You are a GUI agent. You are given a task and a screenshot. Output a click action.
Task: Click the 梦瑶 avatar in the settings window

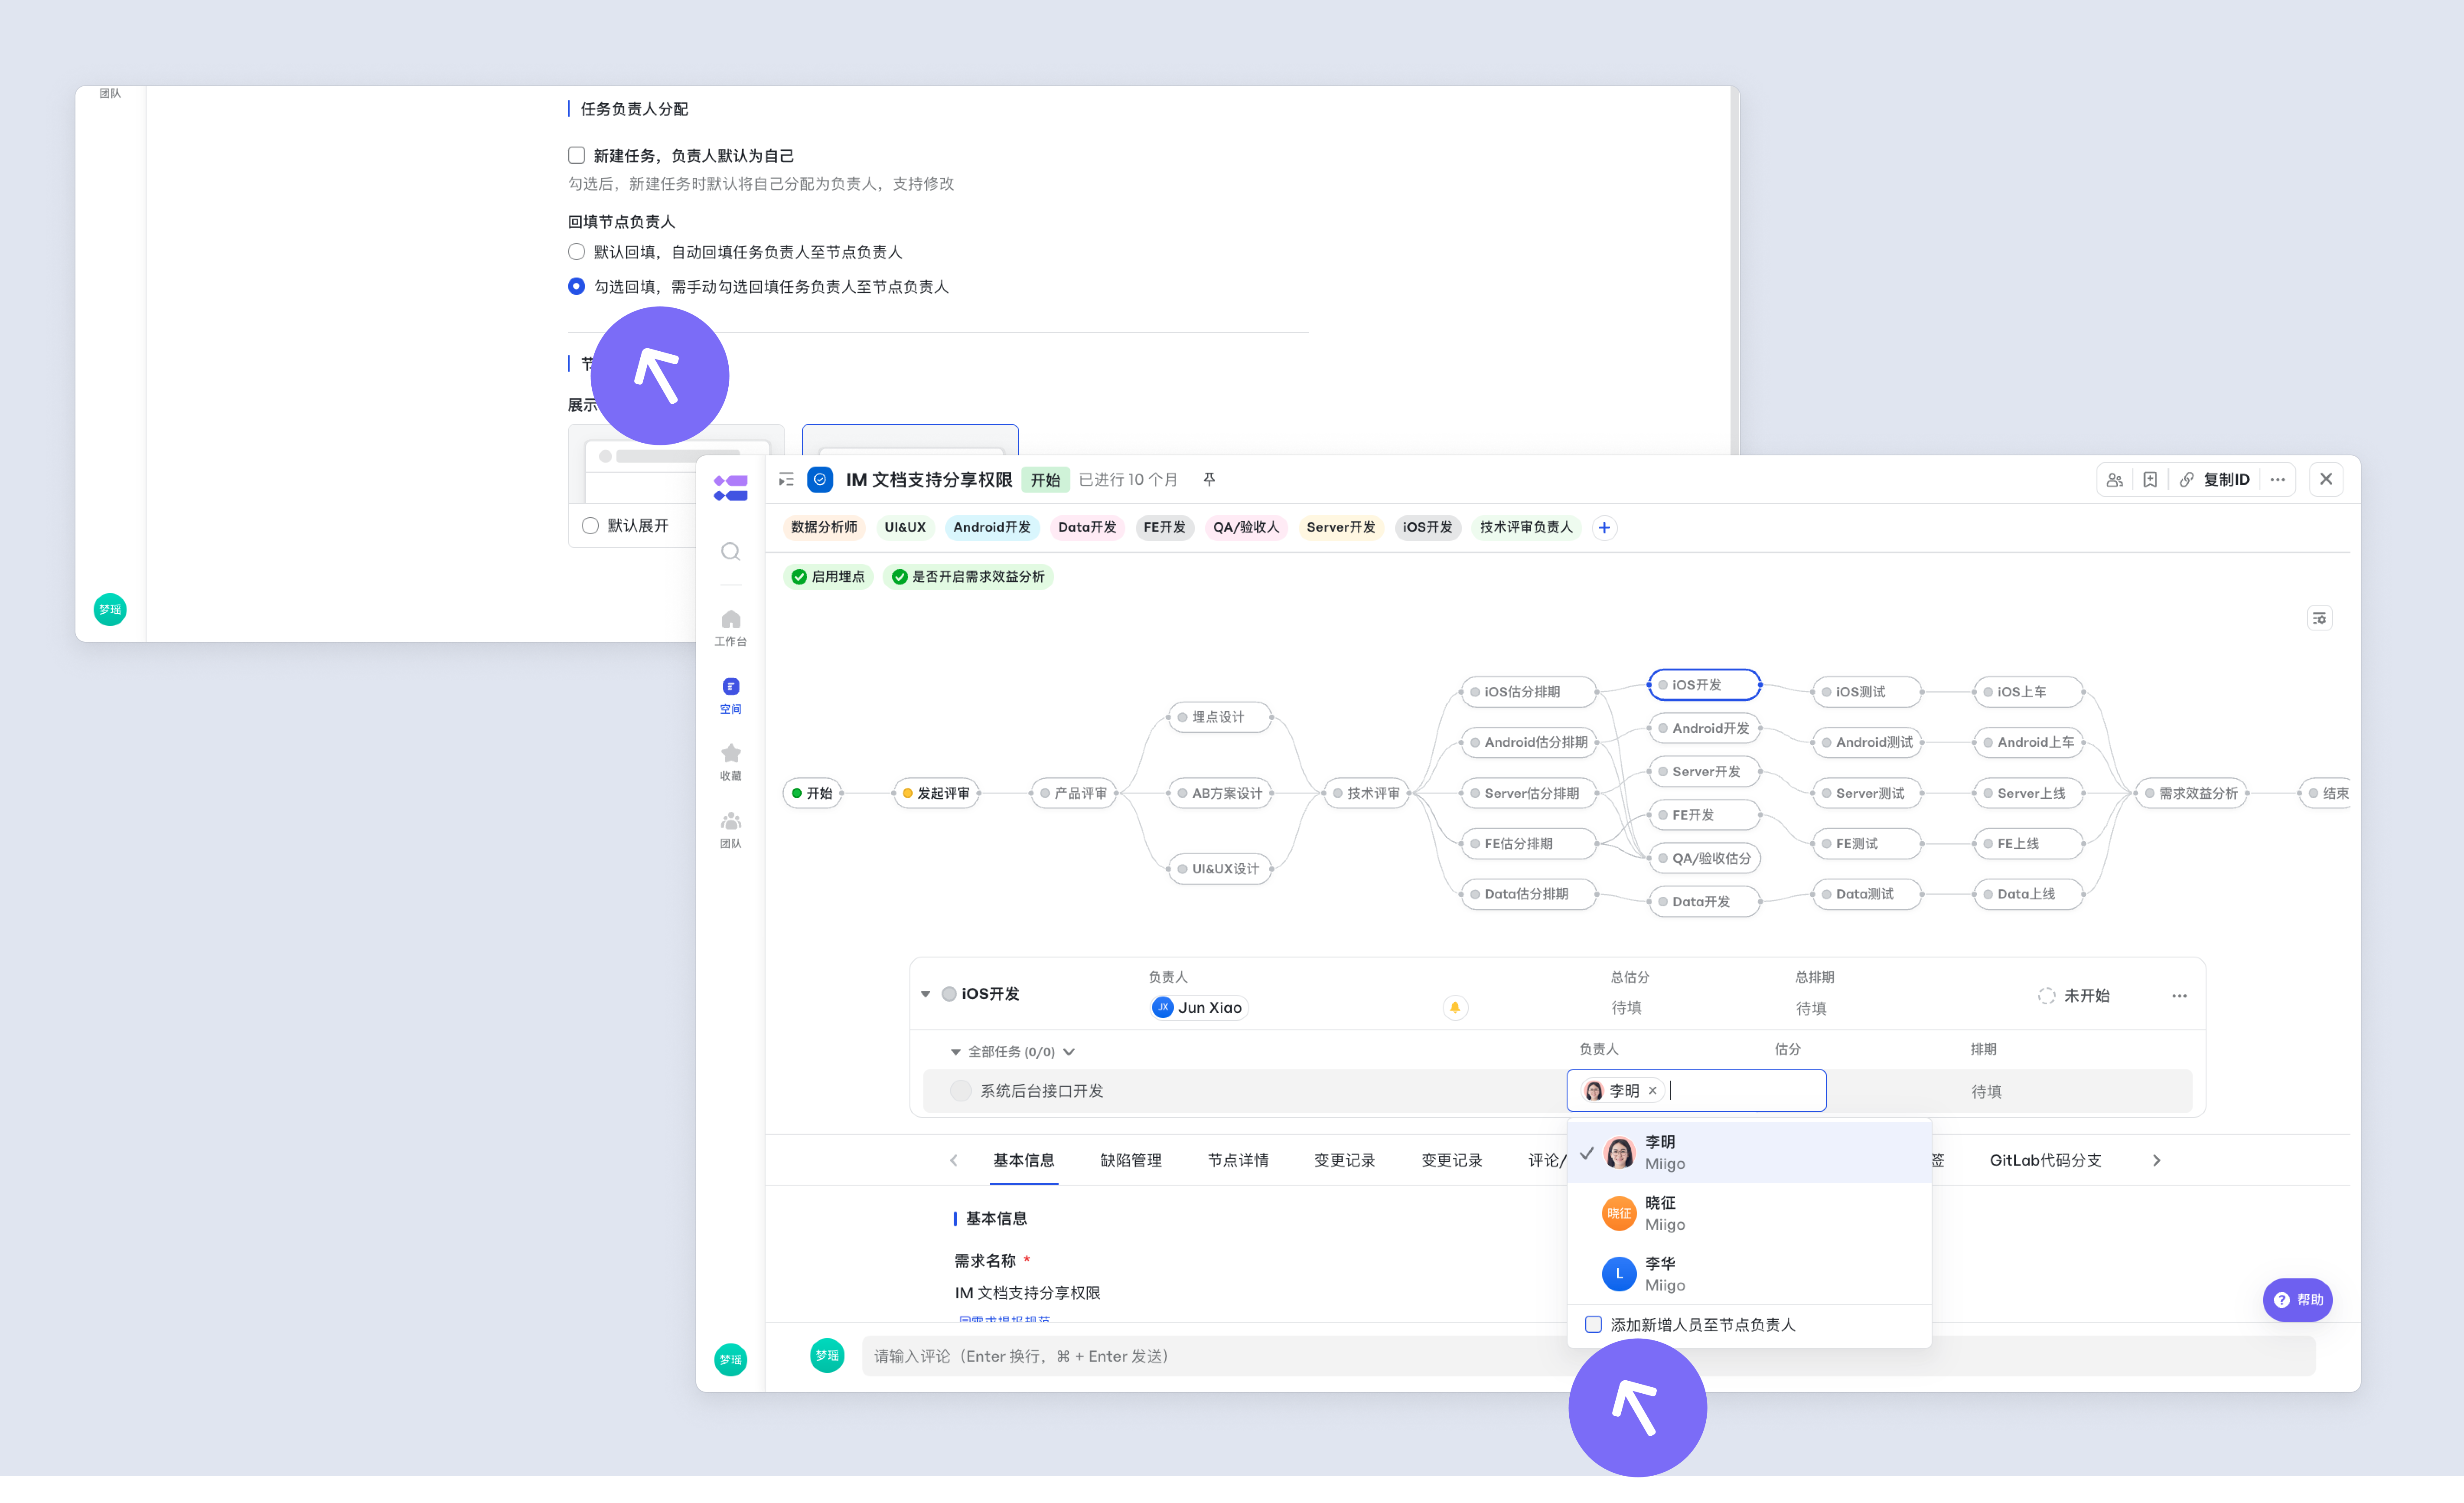point(110,610)
